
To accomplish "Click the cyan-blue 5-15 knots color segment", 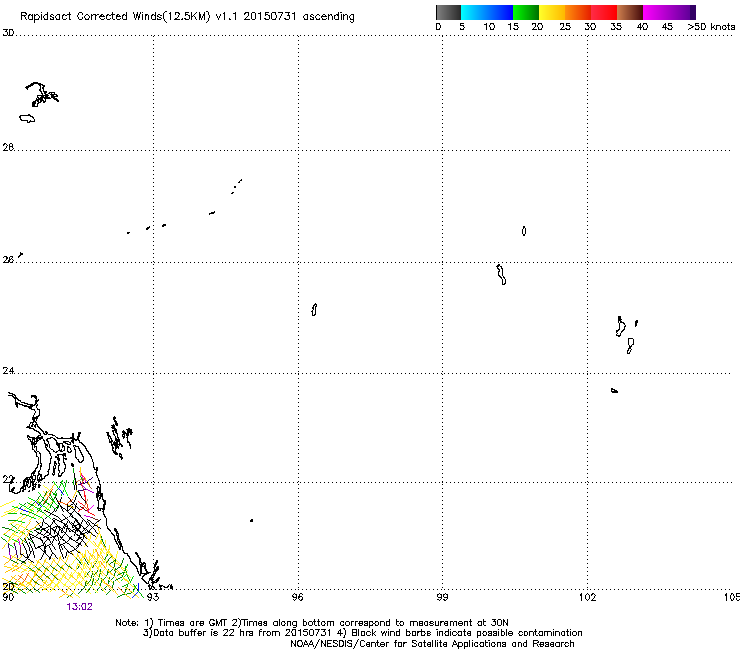I will pos(487,12).
